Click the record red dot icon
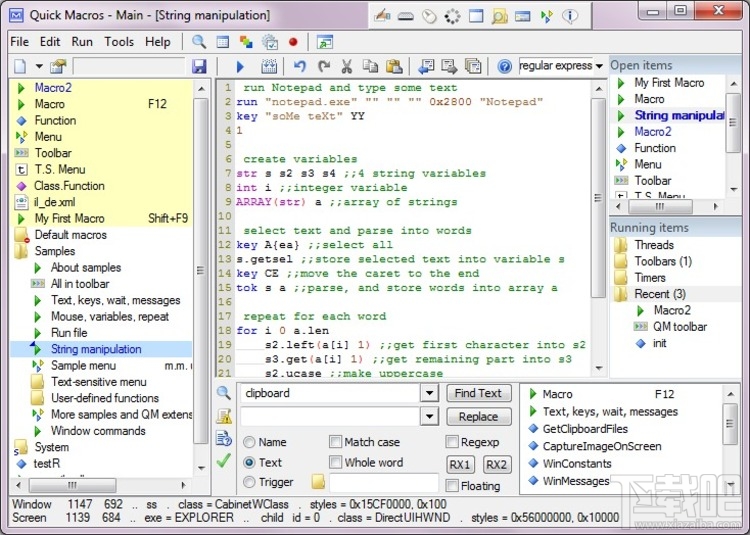This screenshot has width=750, height=535. (293, 42)
